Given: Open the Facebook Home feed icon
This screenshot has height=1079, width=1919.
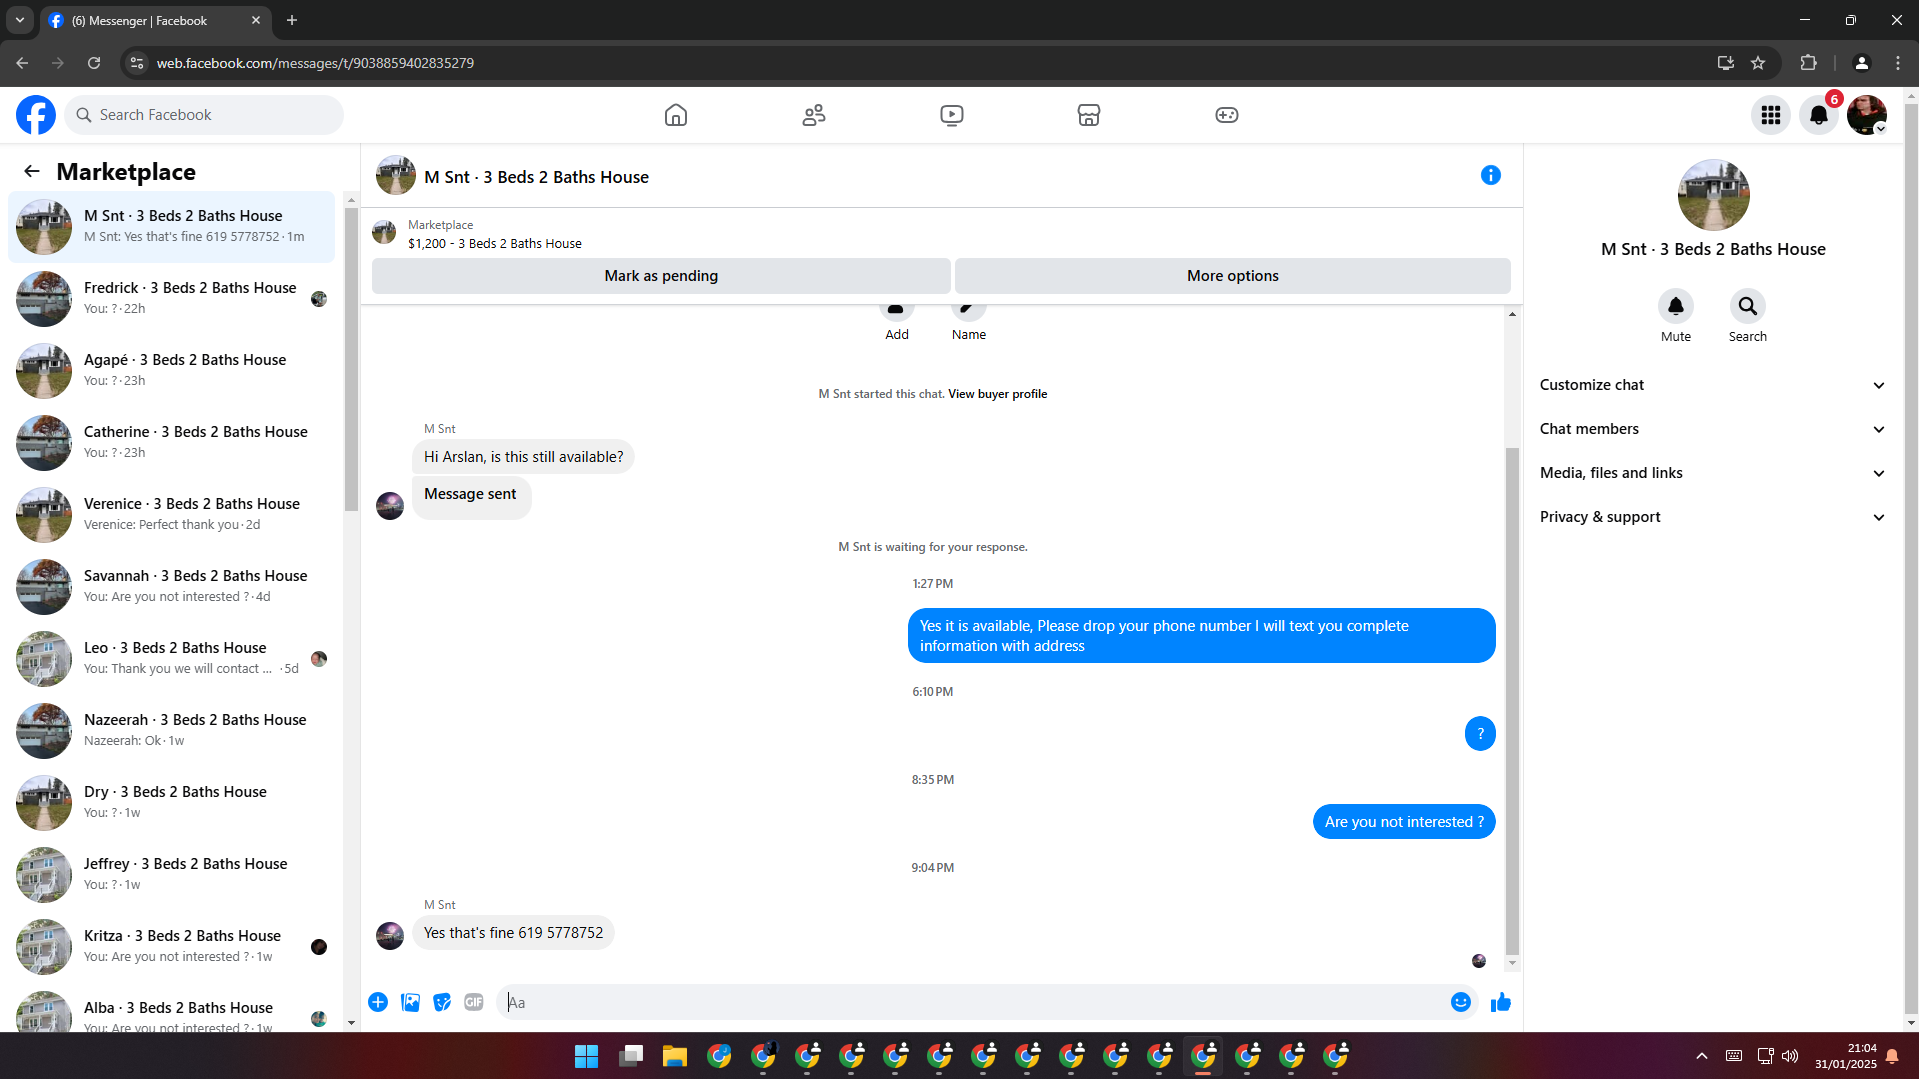Looking at the screenshot, I should (676, 115).
